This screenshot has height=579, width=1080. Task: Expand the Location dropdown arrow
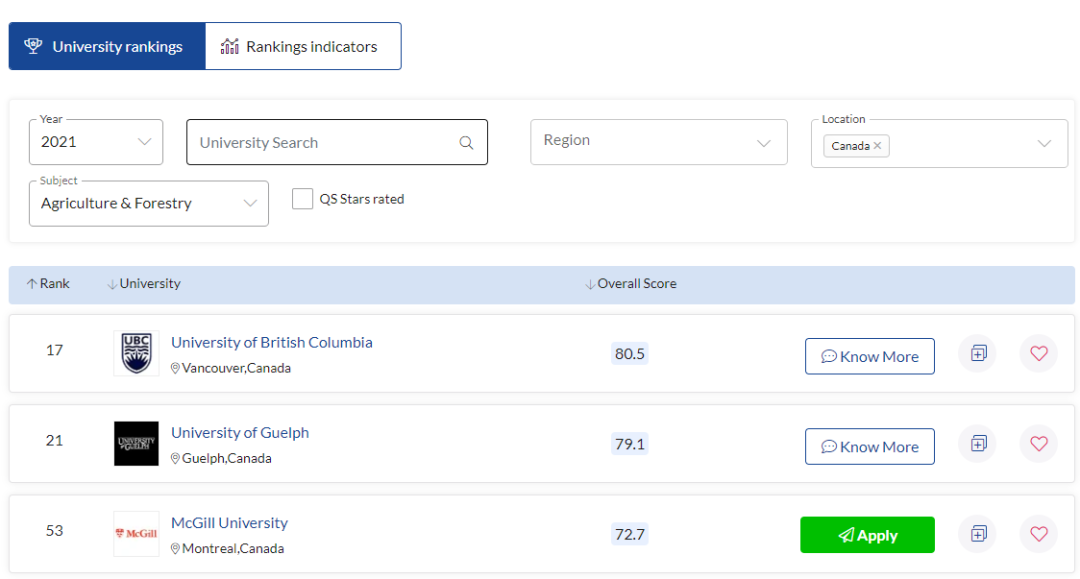(1044, 144)
